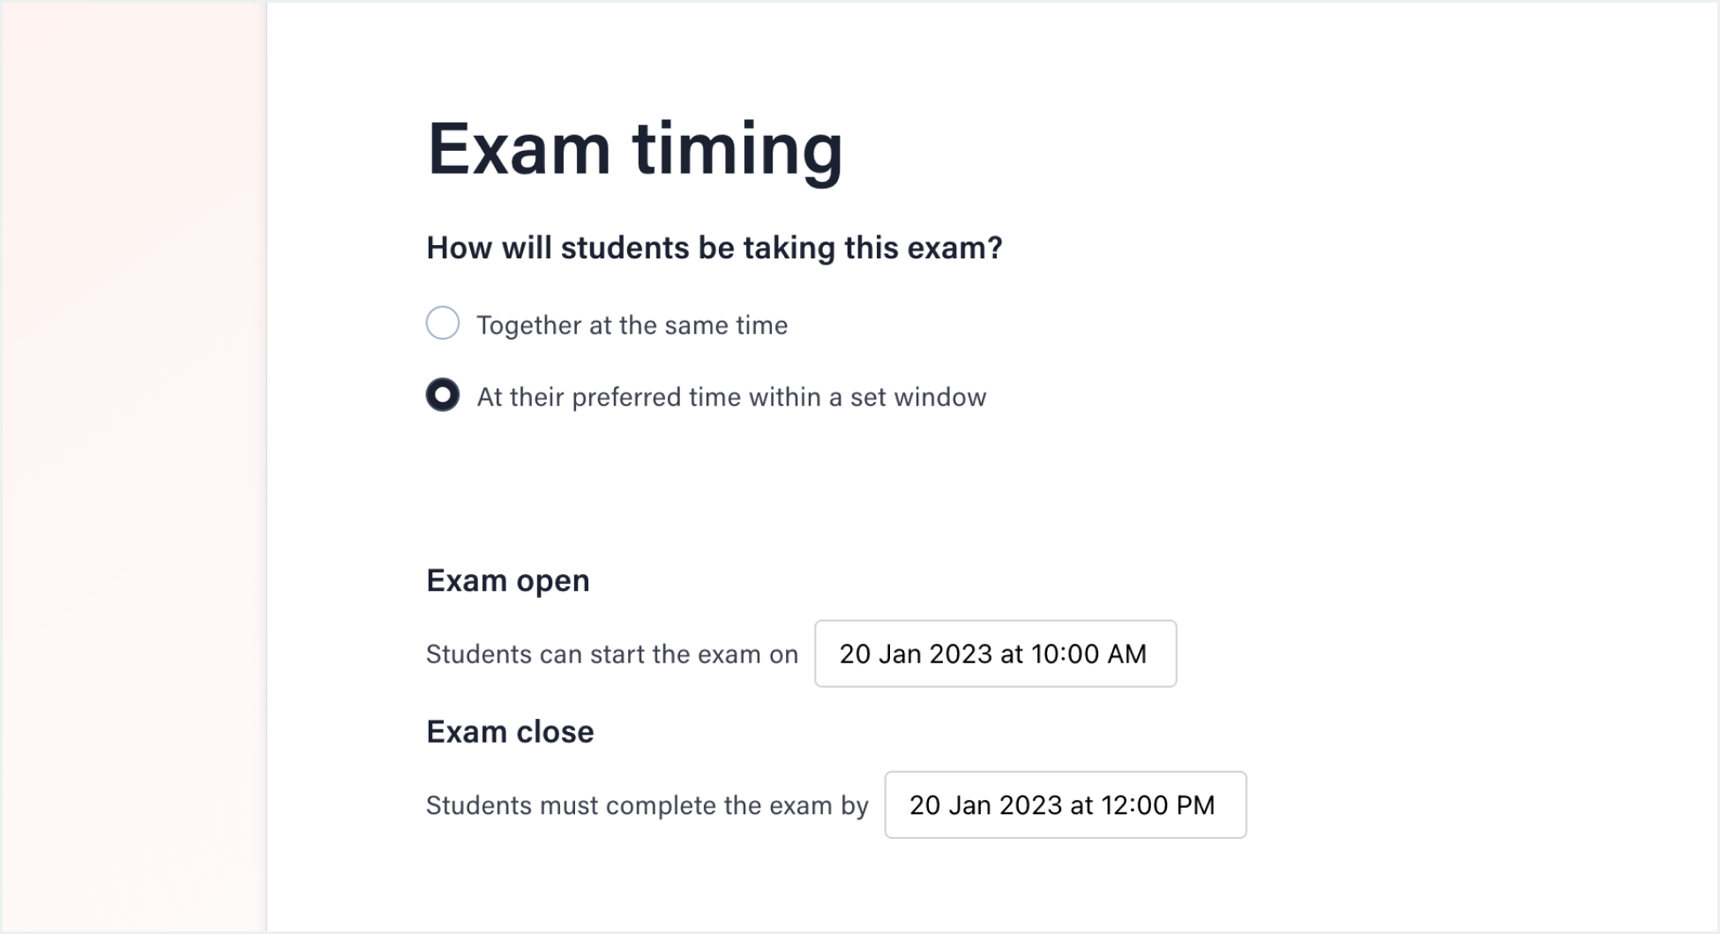Click the "20 Jan 2023 at 12:00 PM" field
This screenshot has height=934, width=1720.
pyautogui.click(x=1064, y=805)
